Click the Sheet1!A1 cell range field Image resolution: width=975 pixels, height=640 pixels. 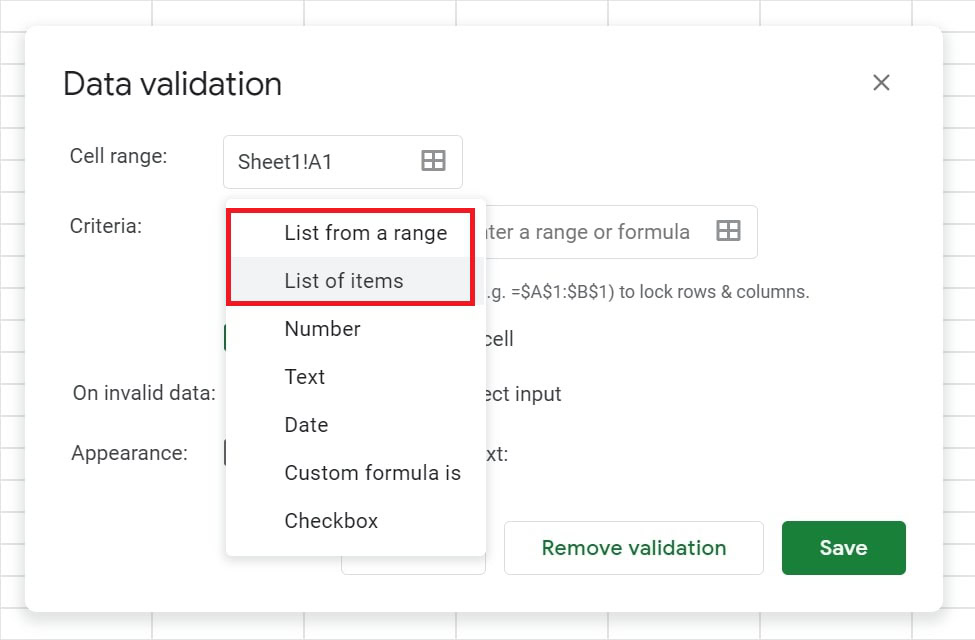click(320, 162)
